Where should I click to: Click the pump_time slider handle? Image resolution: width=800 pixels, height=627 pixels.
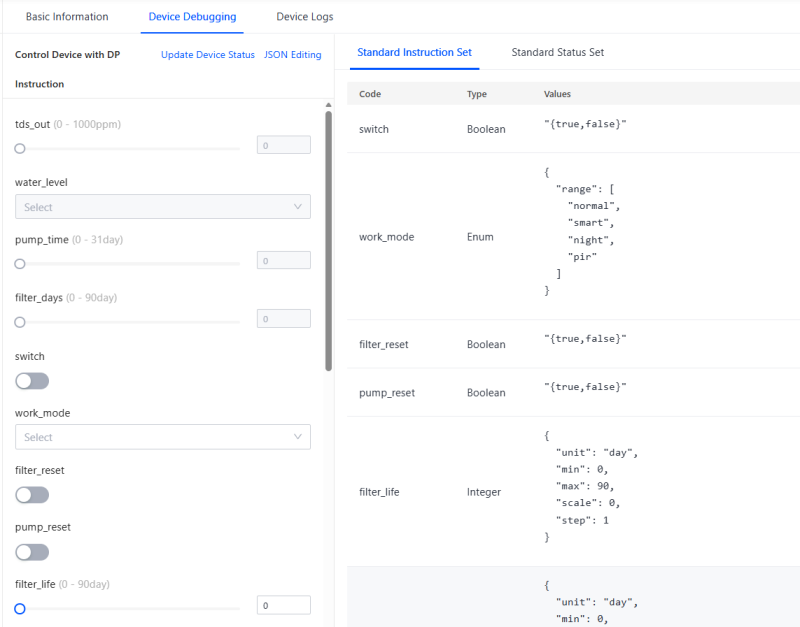pos(20,264)
